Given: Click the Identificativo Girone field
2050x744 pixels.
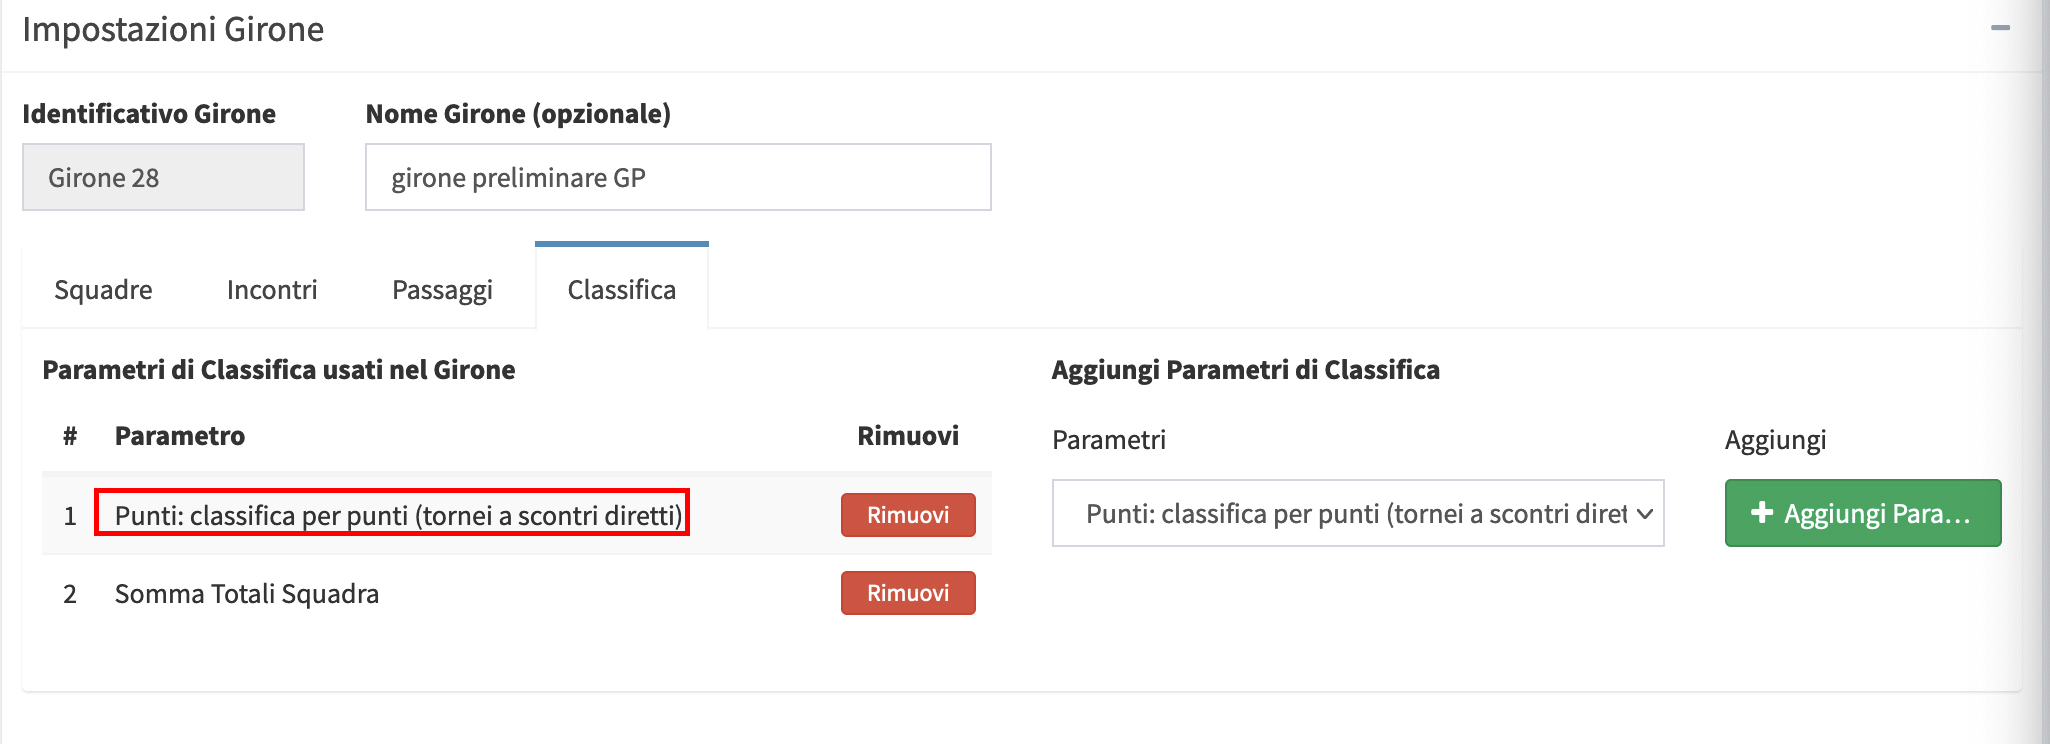Looking at the screenshot, I should (163, 178).
